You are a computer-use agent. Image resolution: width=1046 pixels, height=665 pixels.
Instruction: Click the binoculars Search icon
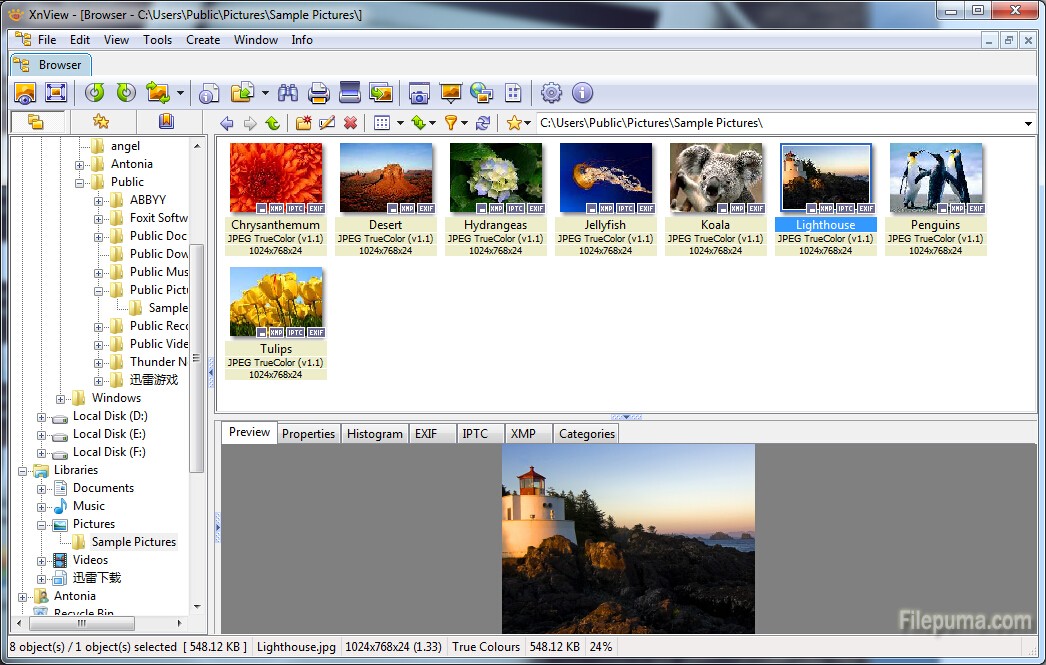click(x=288, y=93)
